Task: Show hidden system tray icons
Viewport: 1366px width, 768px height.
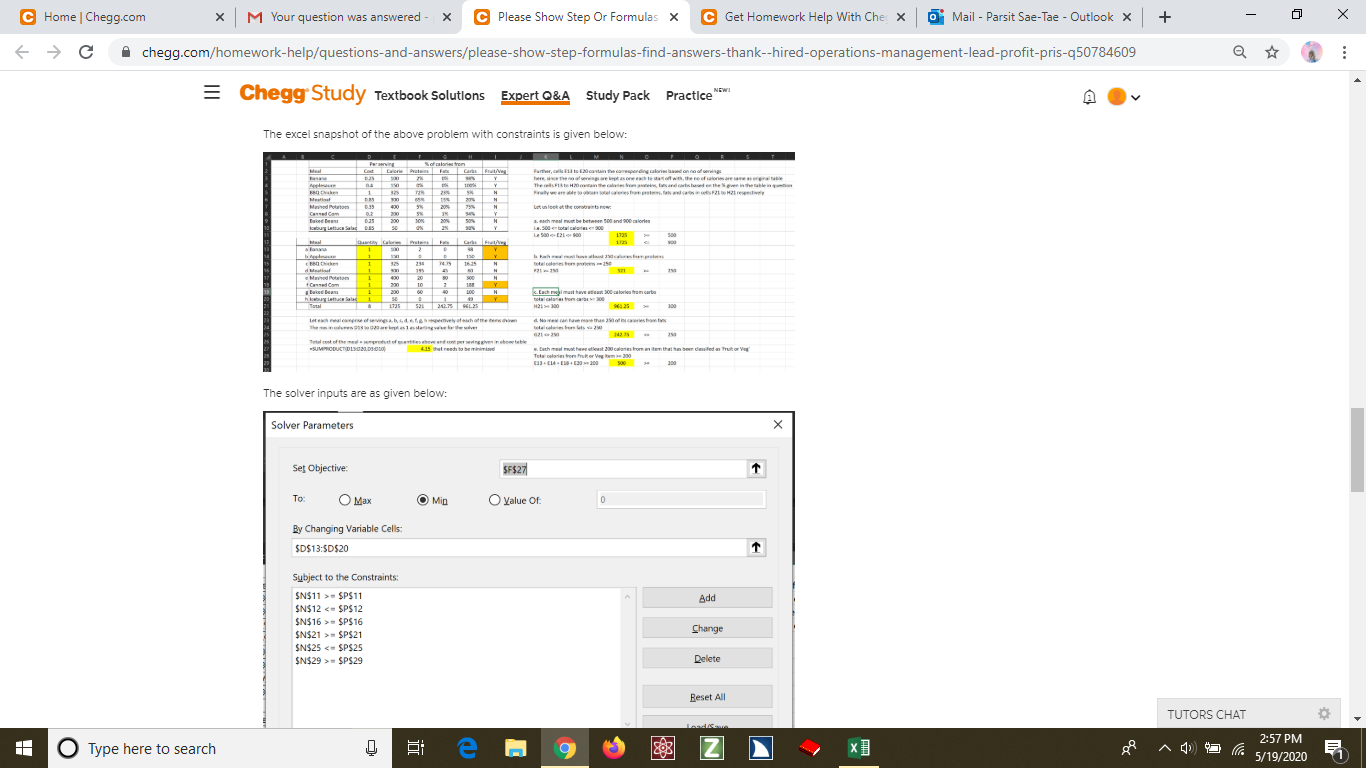Action: tap(1165, 748)
